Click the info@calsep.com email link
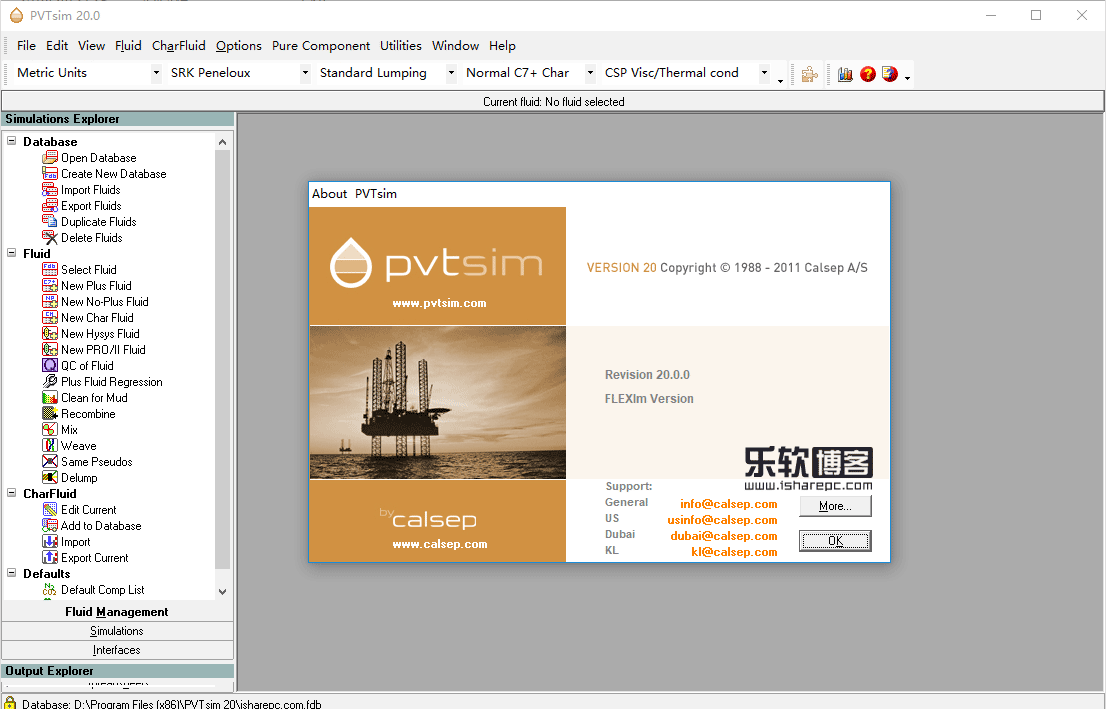1106x709 pixels. pos(729,504)
